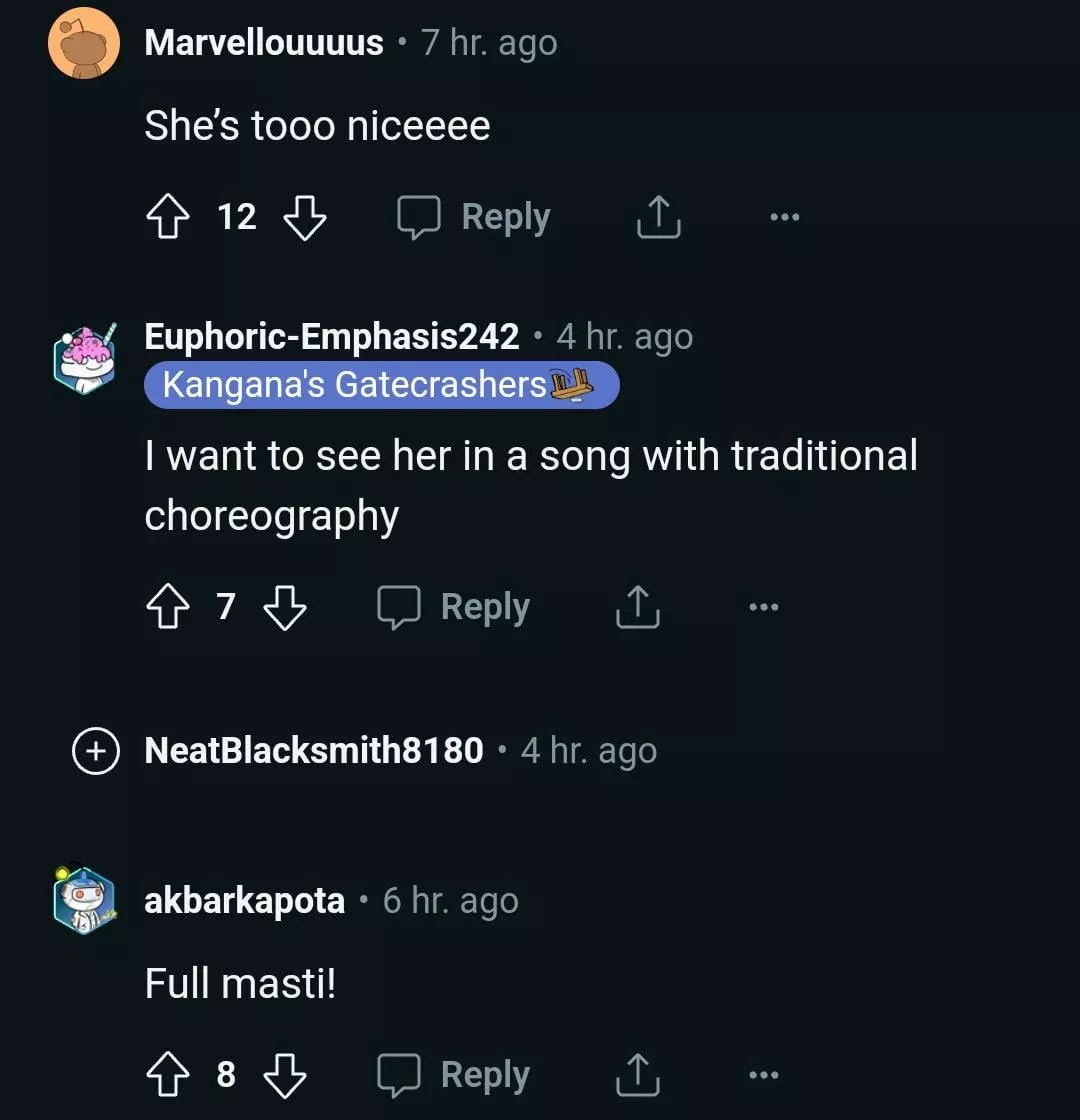Screen dimensions: 1080x1120
Task: Downvote the traditional choreography comment
Action: coord(285,607)
